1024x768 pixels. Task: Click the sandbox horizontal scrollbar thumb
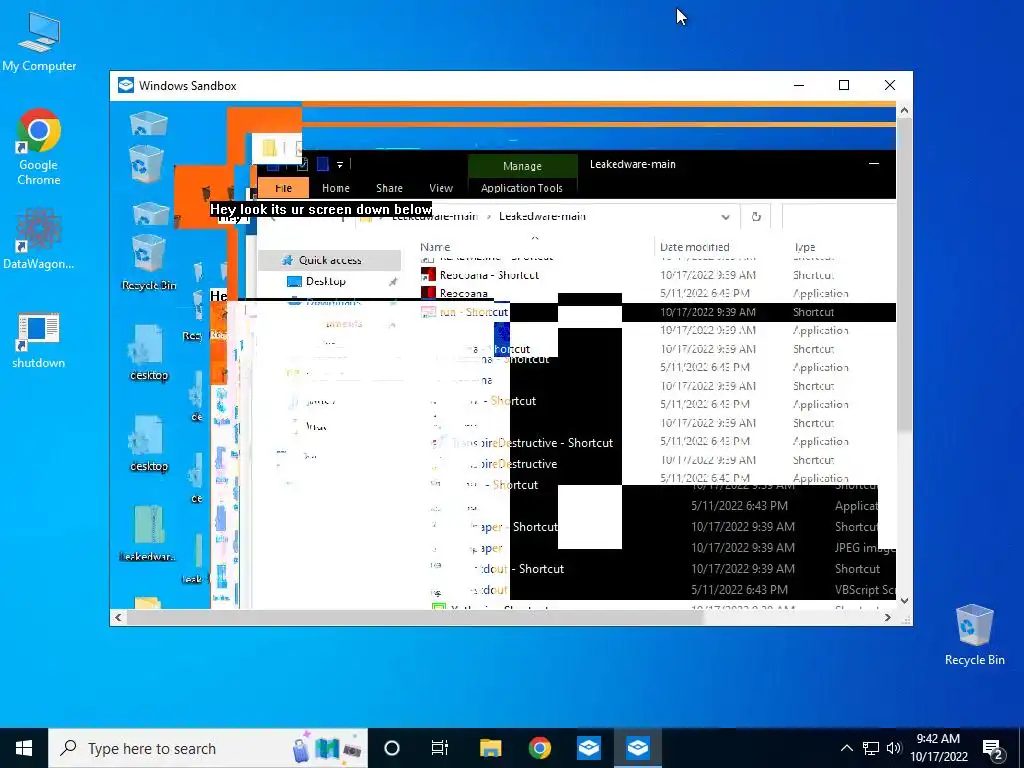415,617
